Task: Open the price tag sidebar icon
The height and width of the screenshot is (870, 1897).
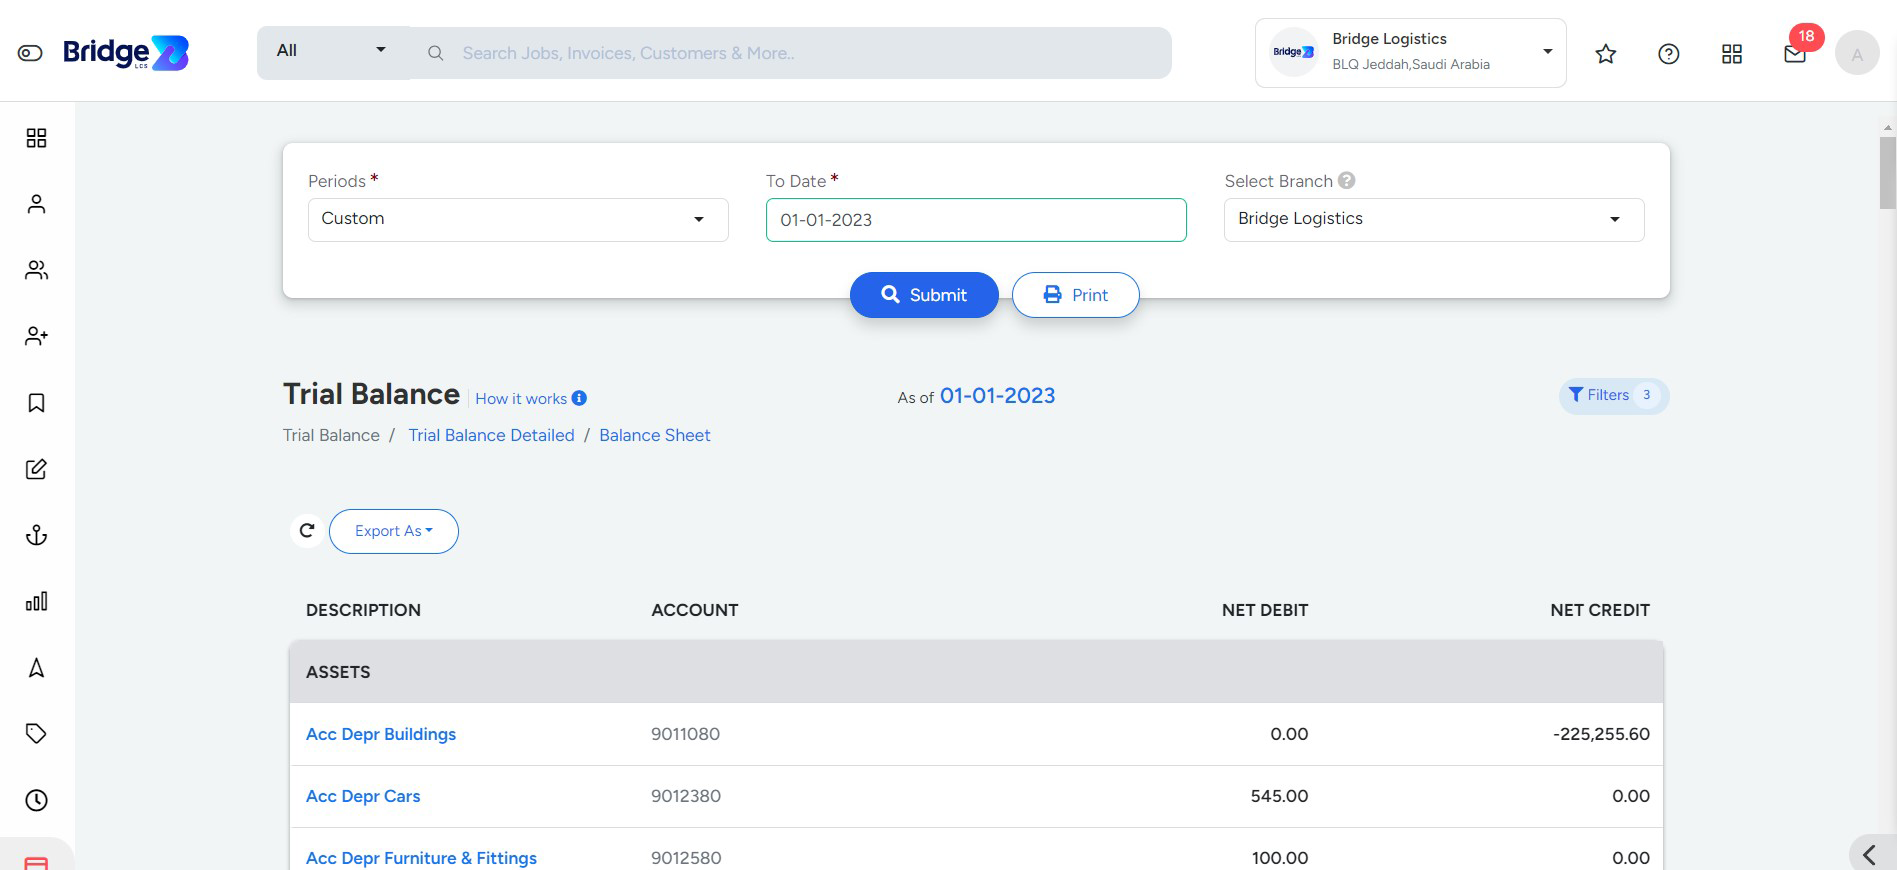Action: pyautogui.click(x=36, y=734)
